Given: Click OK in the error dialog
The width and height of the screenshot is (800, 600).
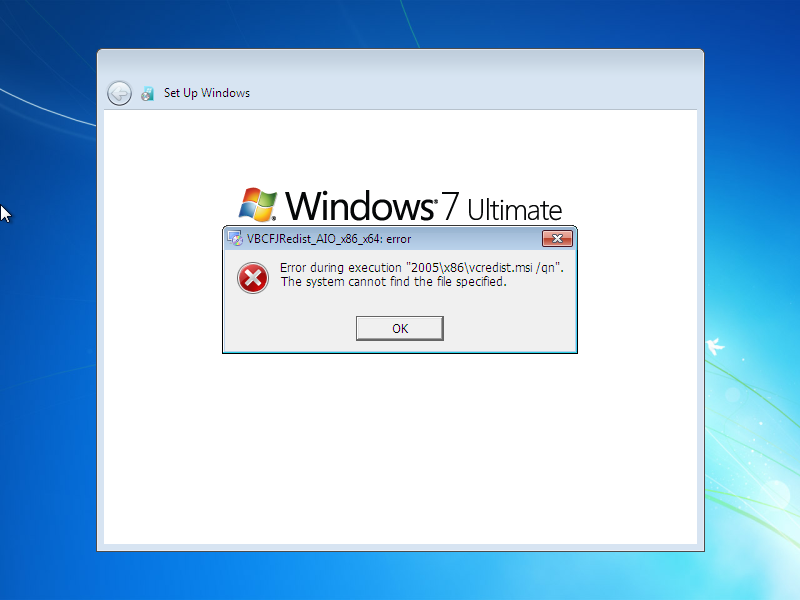Looking at the screenshot, I should (x=399, y=328).
